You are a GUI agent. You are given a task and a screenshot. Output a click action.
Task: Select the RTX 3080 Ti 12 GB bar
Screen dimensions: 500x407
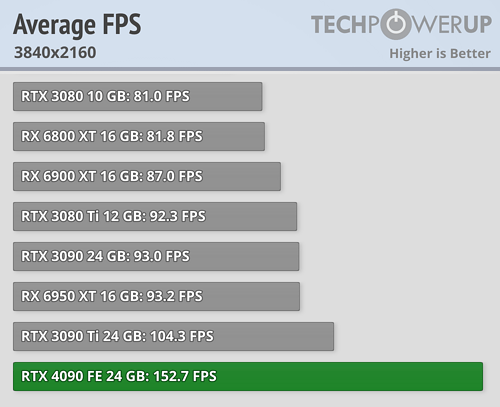pyautogui.click(x=155, y=216)
